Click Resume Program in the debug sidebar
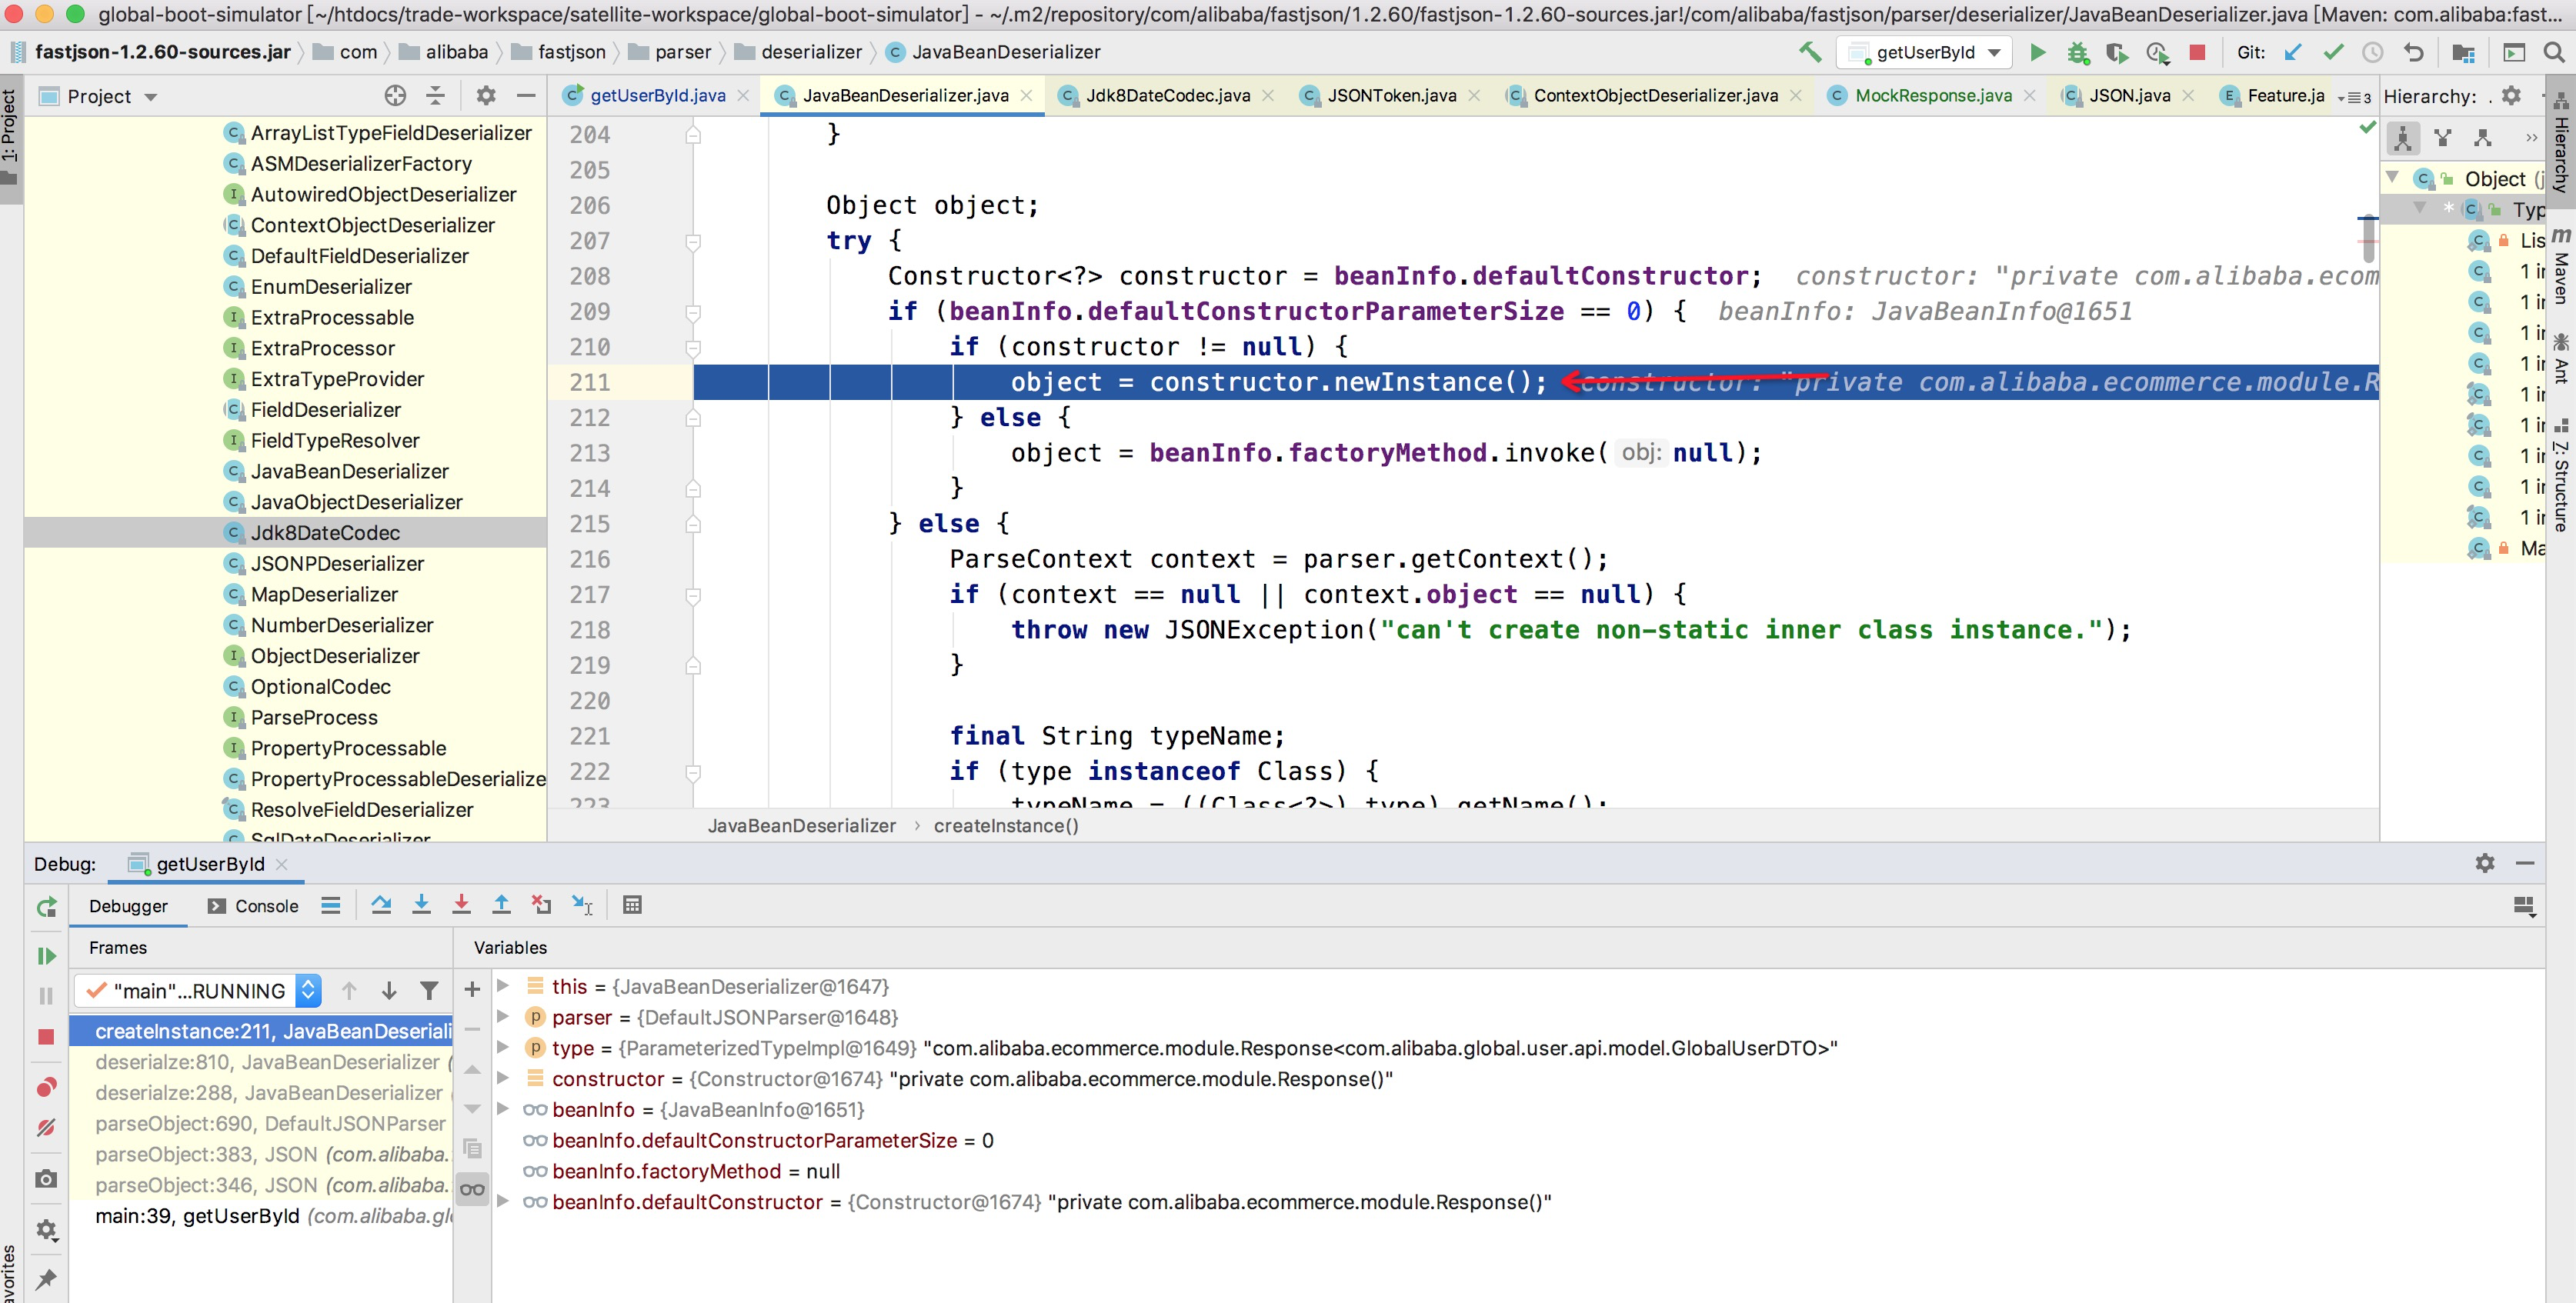The height and width of the screenshot is (1303, 2576). (46, 956)
